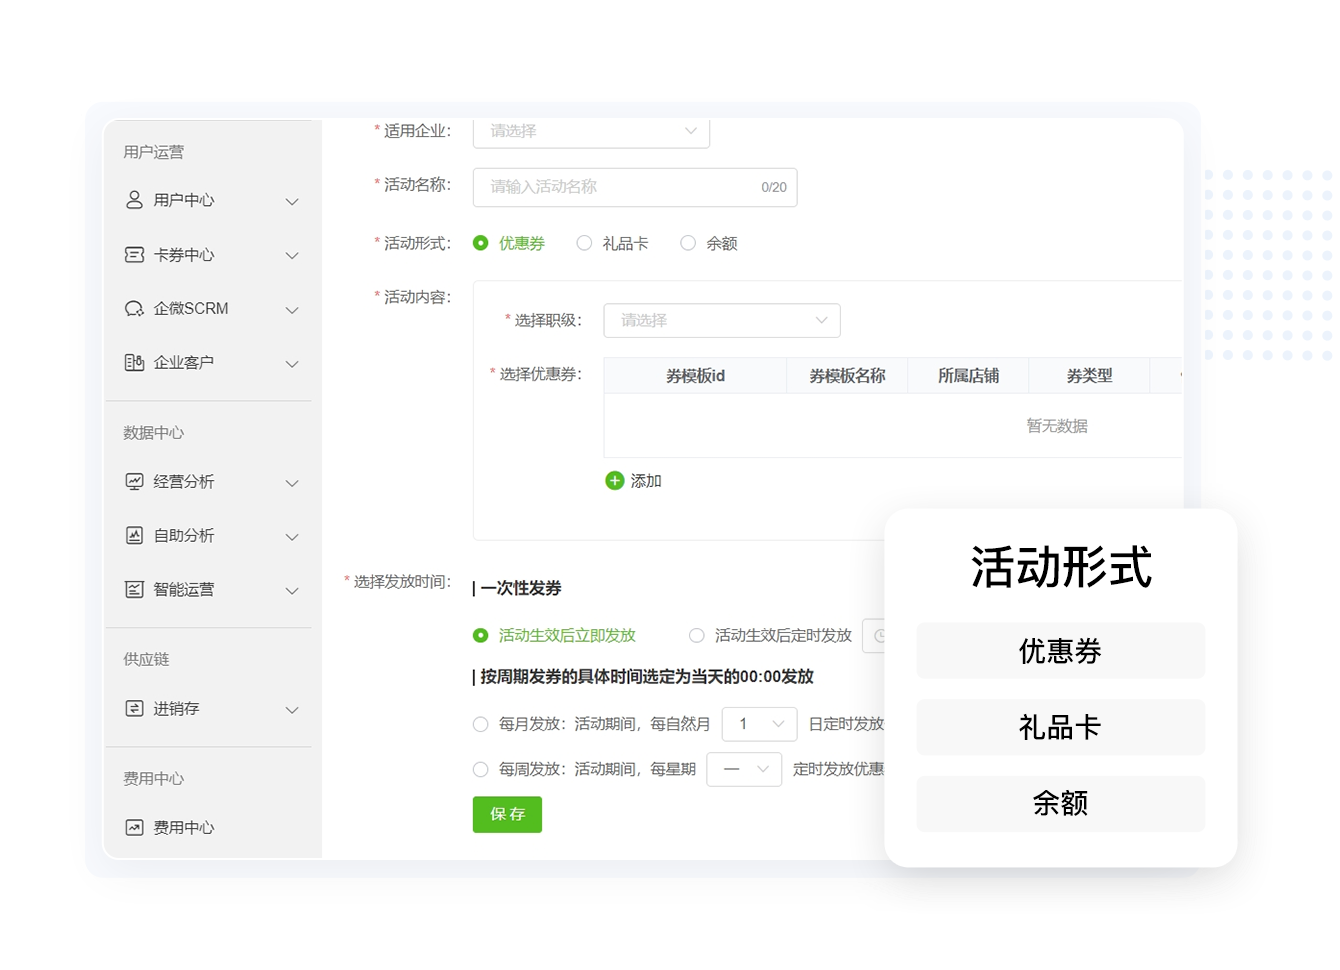Viewport: 1340px width, 970px height.
Task: Click the 用户中心 person icon
Action: point(134,200)
